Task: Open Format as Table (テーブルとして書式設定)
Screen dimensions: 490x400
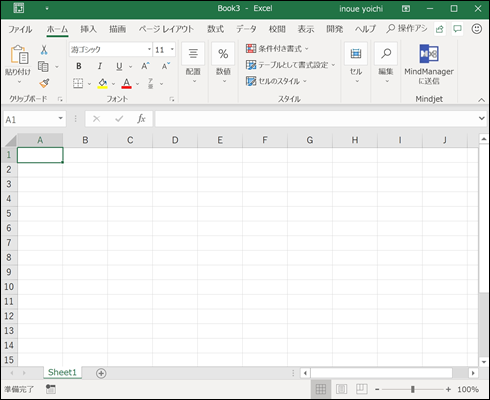Action: (x=290, y=65)
